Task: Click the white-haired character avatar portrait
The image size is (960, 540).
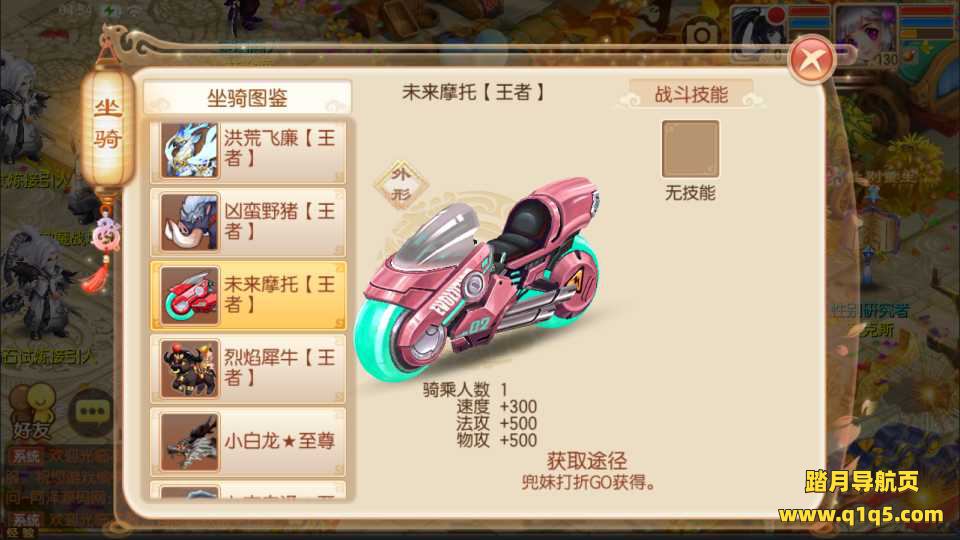Action: click(866, 35)
